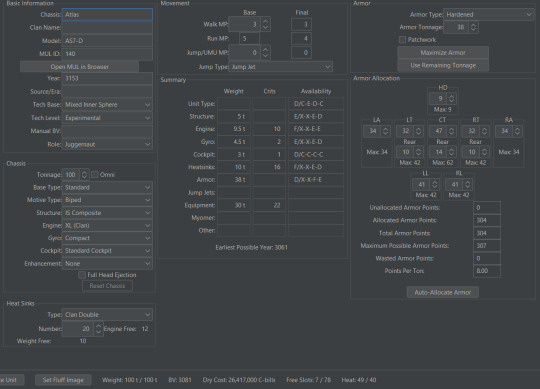This screenshot has width=540, height=389.
Task: Click the Heat 49 / 40 status text
Action: click(x=359, y=380)
